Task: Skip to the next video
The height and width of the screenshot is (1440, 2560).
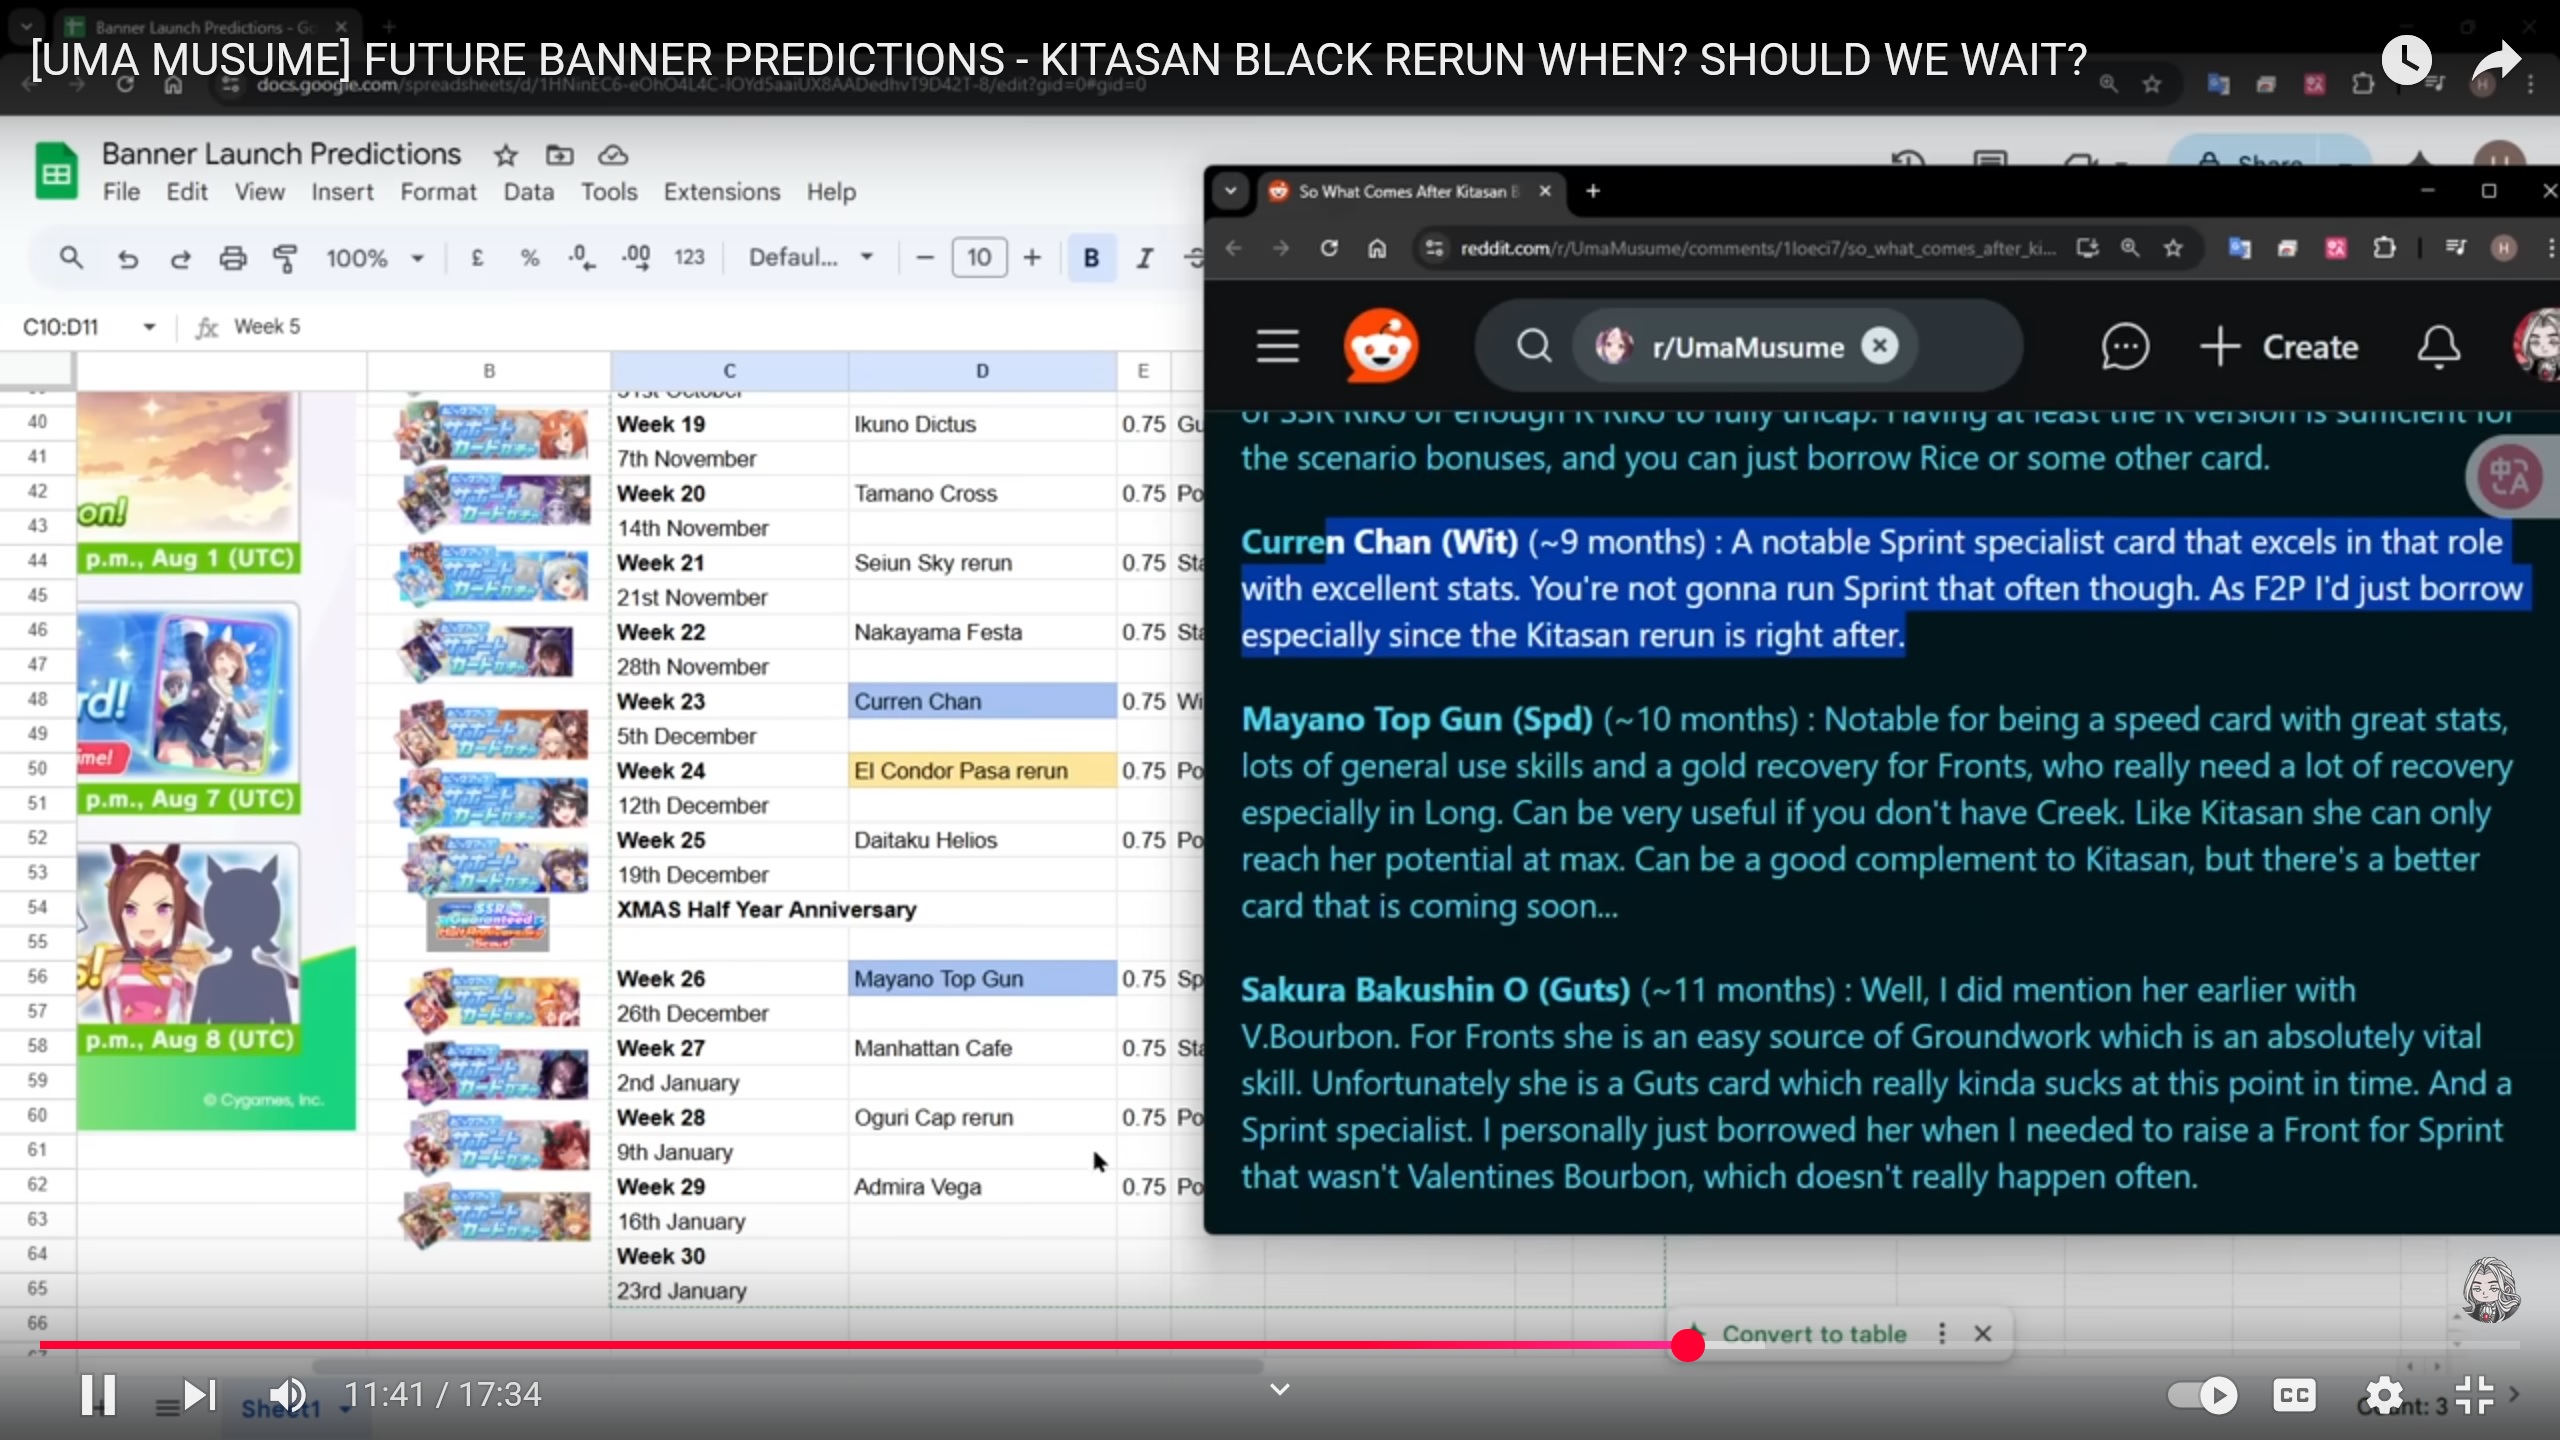Action: pyautogui.click(x=200, y=1394)
